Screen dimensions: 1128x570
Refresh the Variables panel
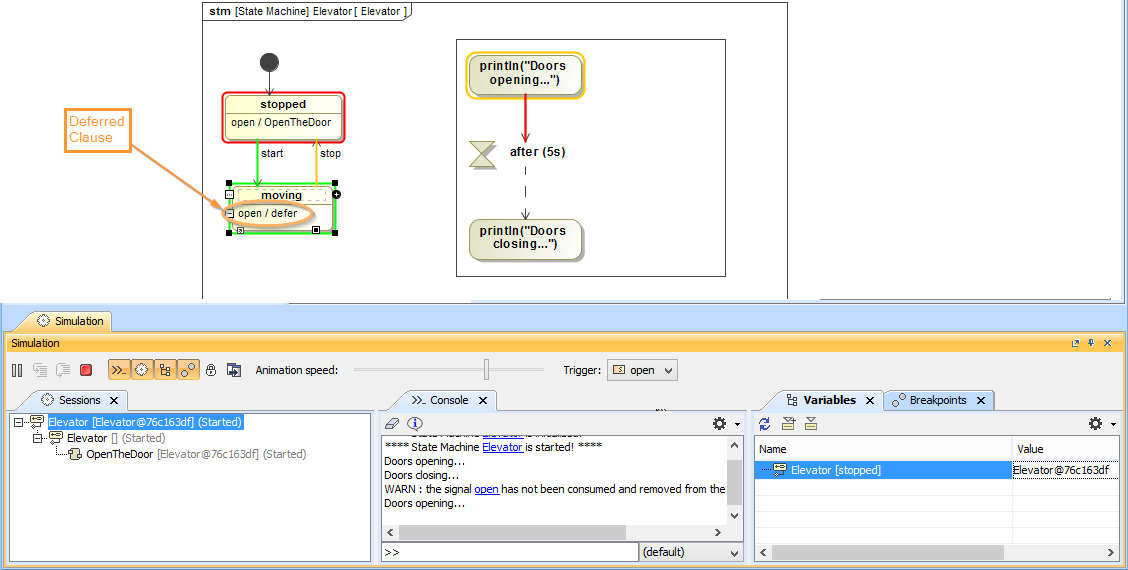click(765, 424)
